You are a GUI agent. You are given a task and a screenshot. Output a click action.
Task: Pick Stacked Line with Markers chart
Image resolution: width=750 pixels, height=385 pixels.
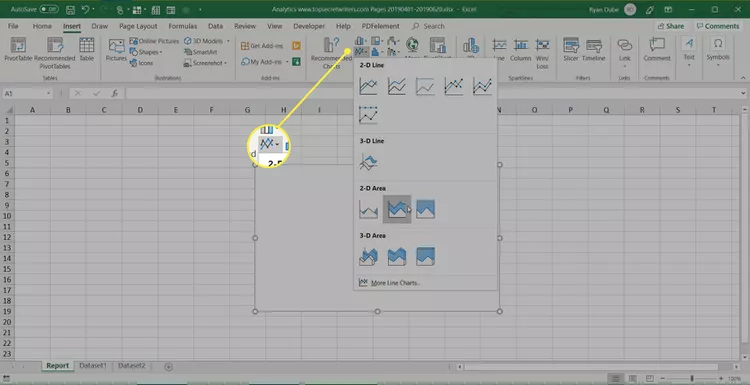482,87
